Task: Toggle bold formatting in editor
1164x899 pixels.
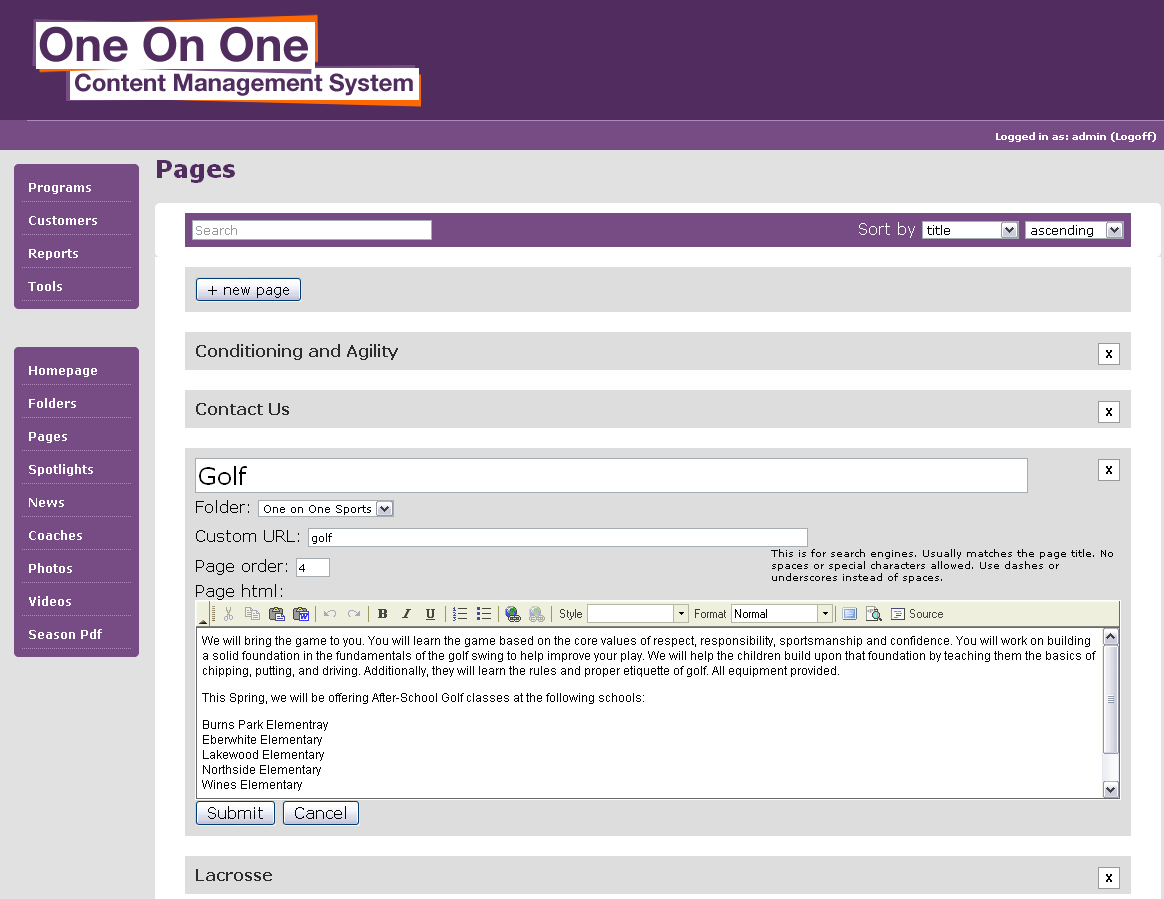Action: 382,614
